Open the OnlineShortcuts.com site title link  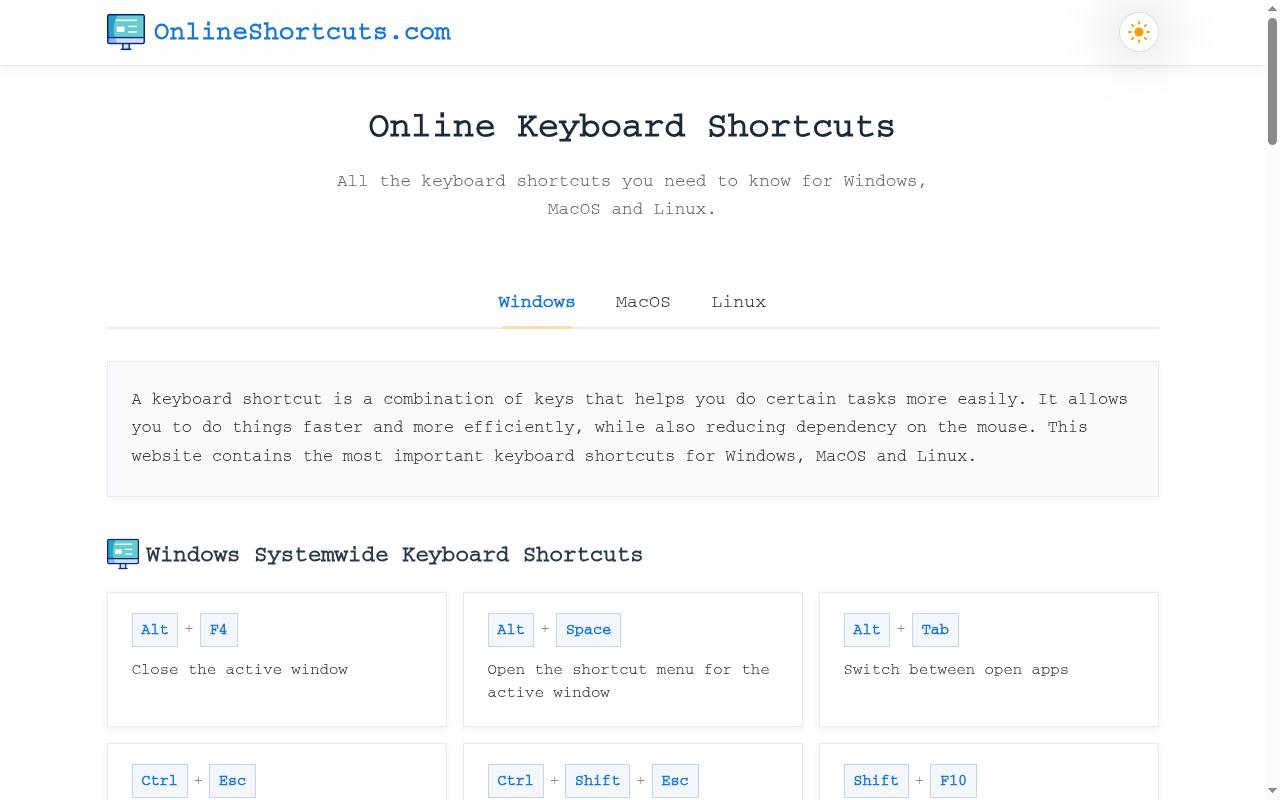302,32
